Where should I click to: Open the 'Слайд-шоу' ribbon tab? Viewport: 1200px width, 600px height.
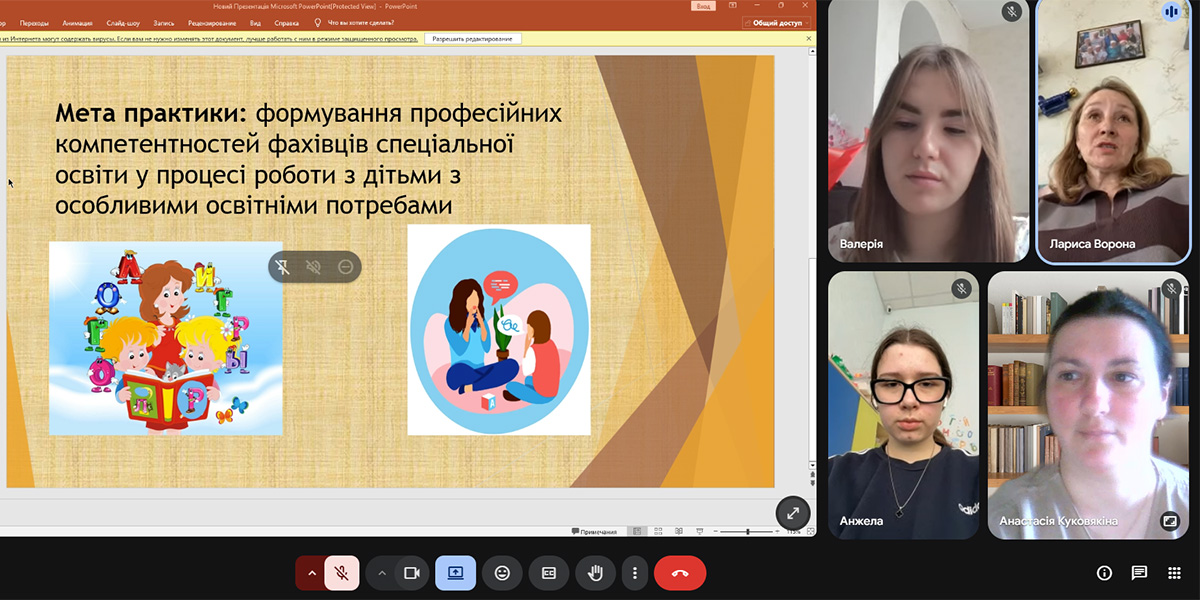click(x=122, y=22)
